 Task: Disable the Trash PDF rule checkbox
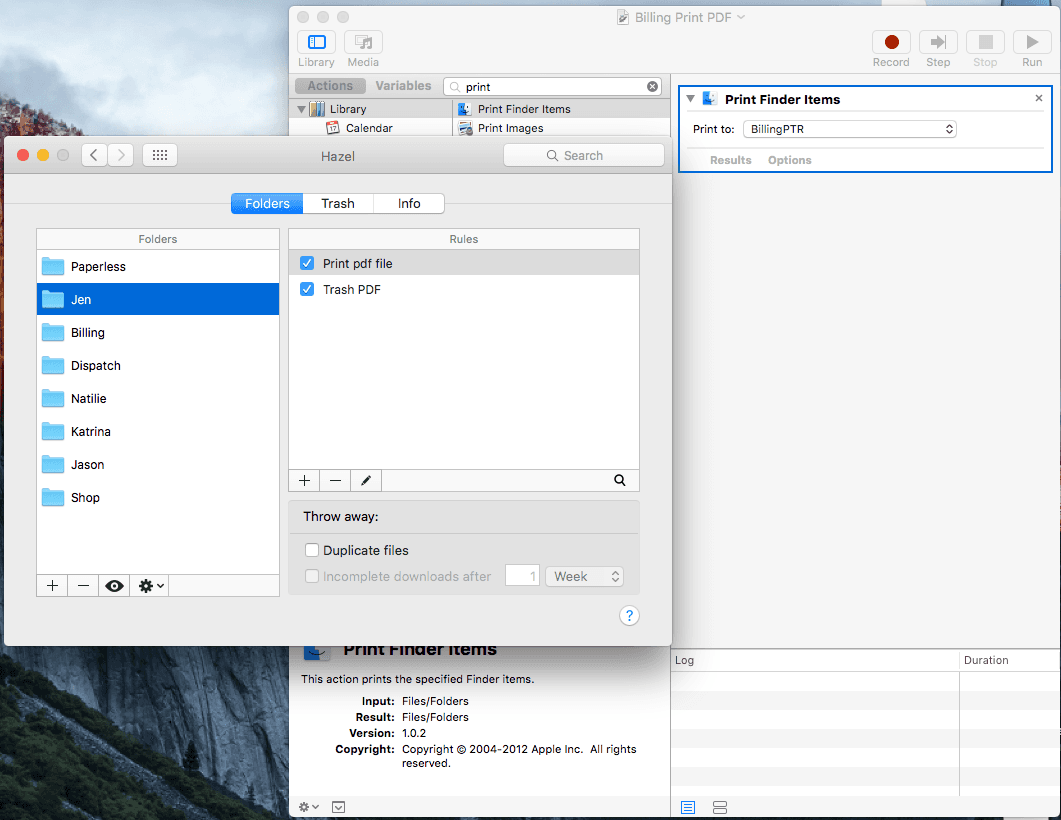307,290
